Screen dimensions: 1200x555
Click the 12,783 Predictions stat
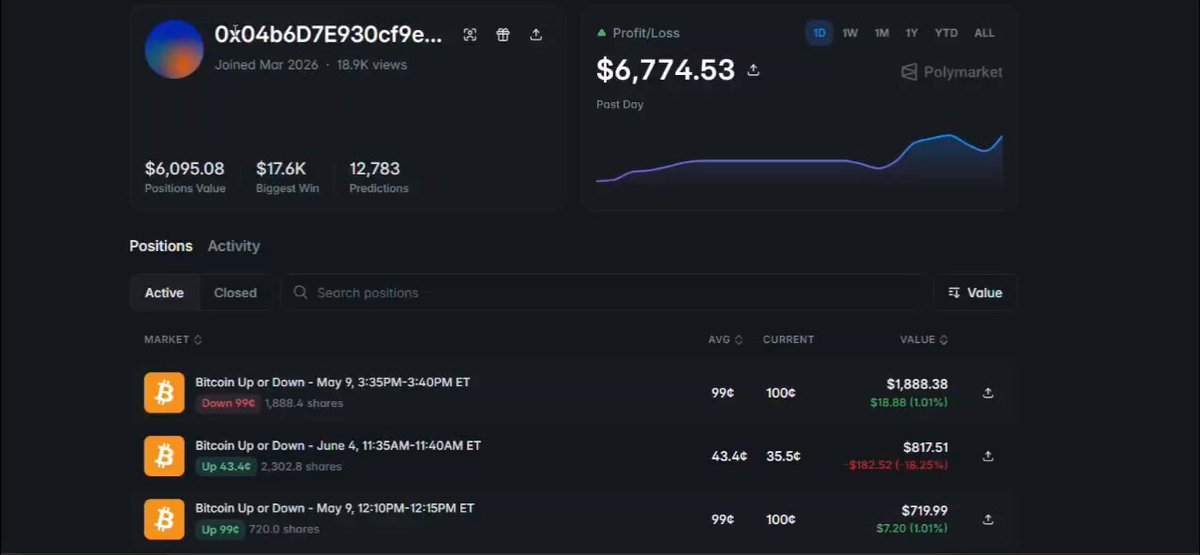tap(379, 175)
